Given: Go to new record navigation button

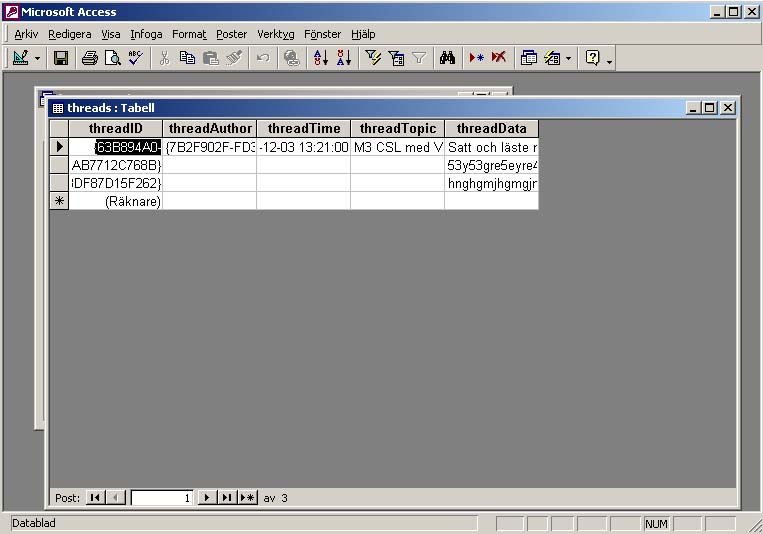Looking at the screenshot, I should (248, 497).
